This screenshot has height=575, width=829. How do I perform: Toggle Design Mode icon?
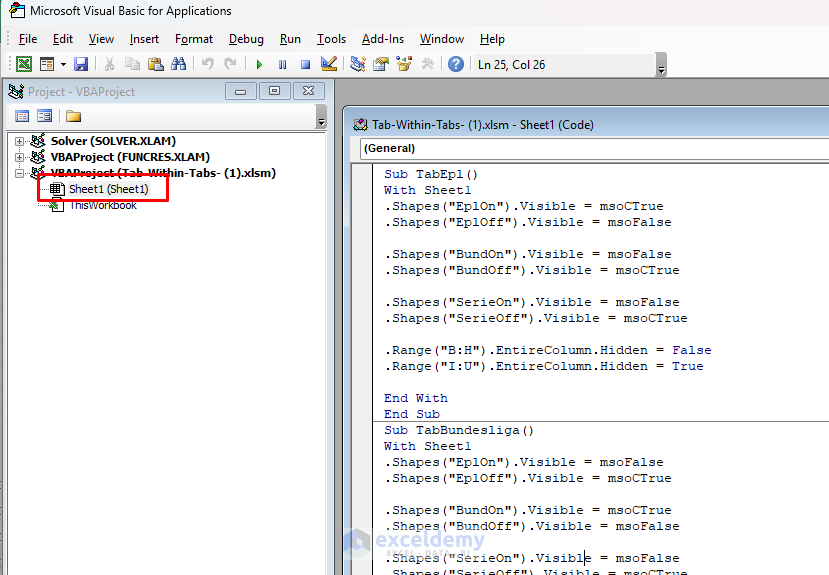(x=329, y=64)
